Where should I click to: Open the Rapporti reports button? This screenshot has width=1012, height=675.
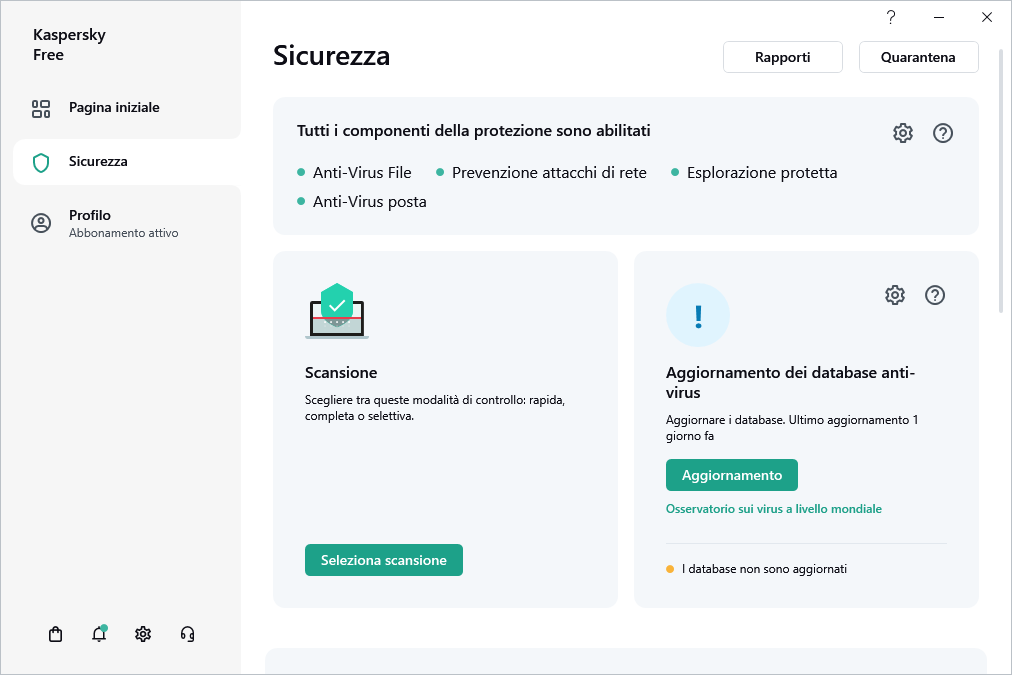782,57
